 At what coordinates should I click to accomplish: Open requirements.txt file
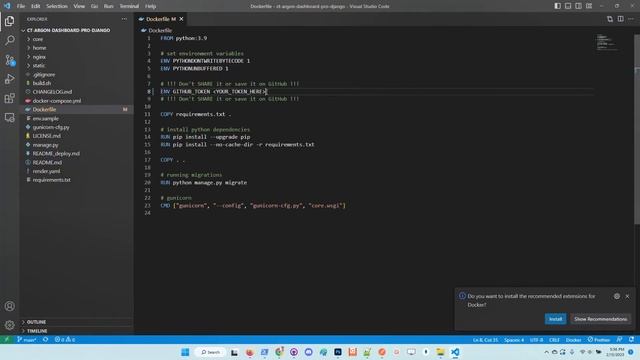click(76, 180)
